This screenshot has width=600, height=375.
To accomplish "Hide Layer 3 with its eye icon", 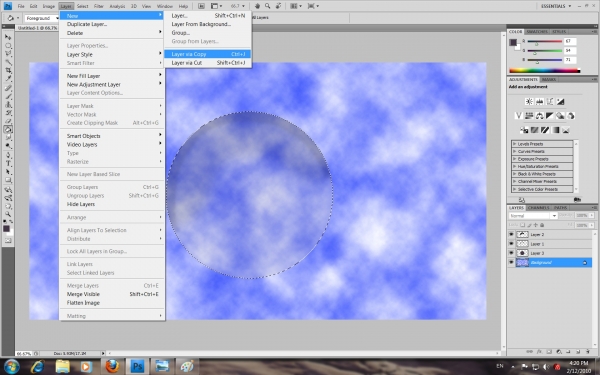I will coord(511,253).
